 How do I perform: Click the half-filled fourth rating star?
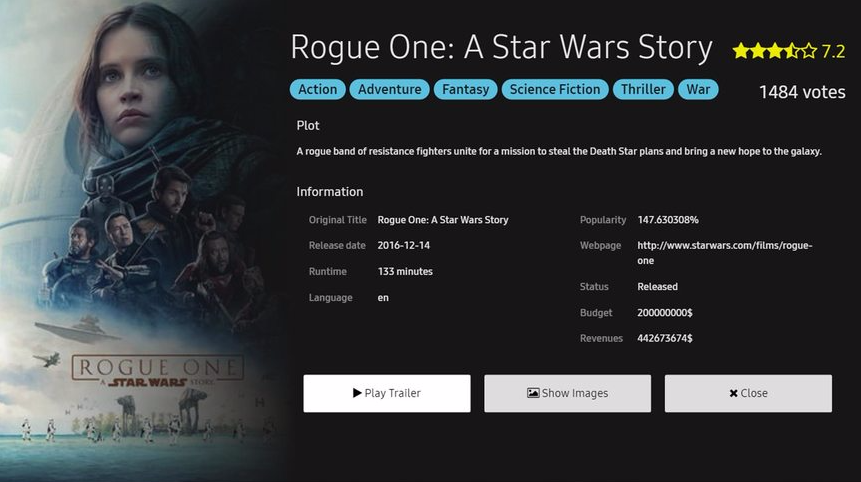[x=792, y=51]
